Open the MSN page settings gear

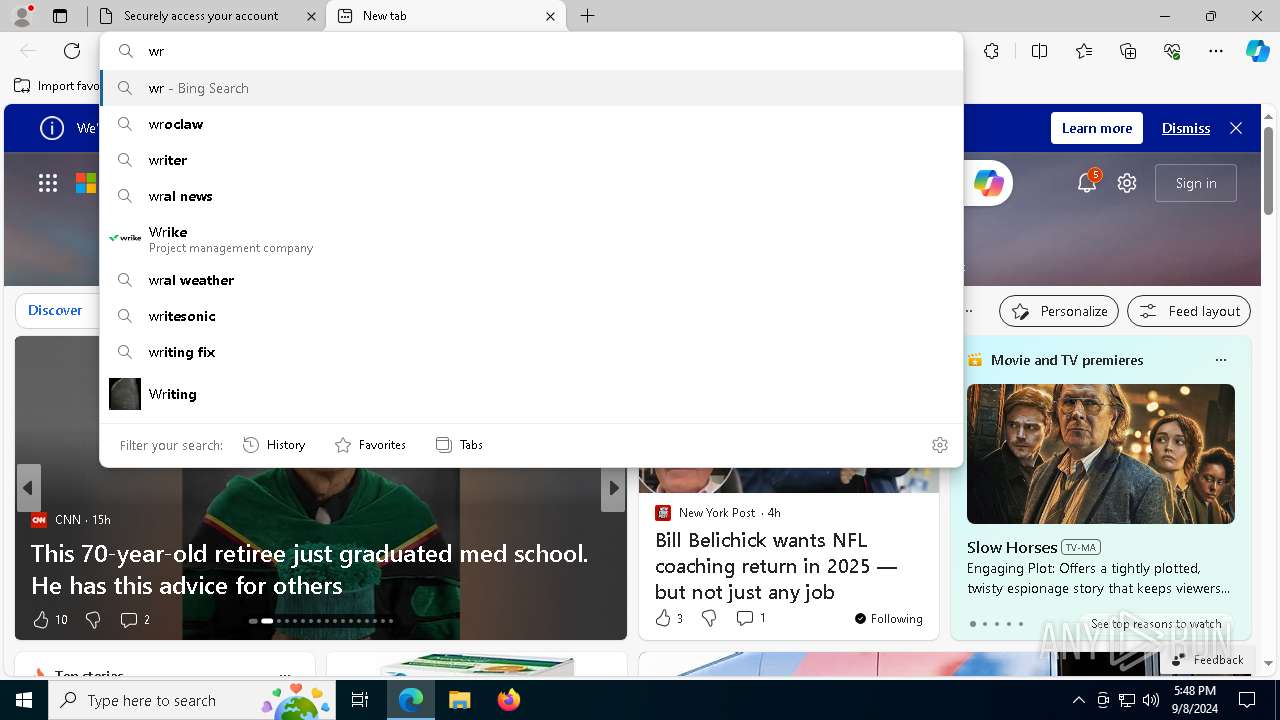[1127, 183]
